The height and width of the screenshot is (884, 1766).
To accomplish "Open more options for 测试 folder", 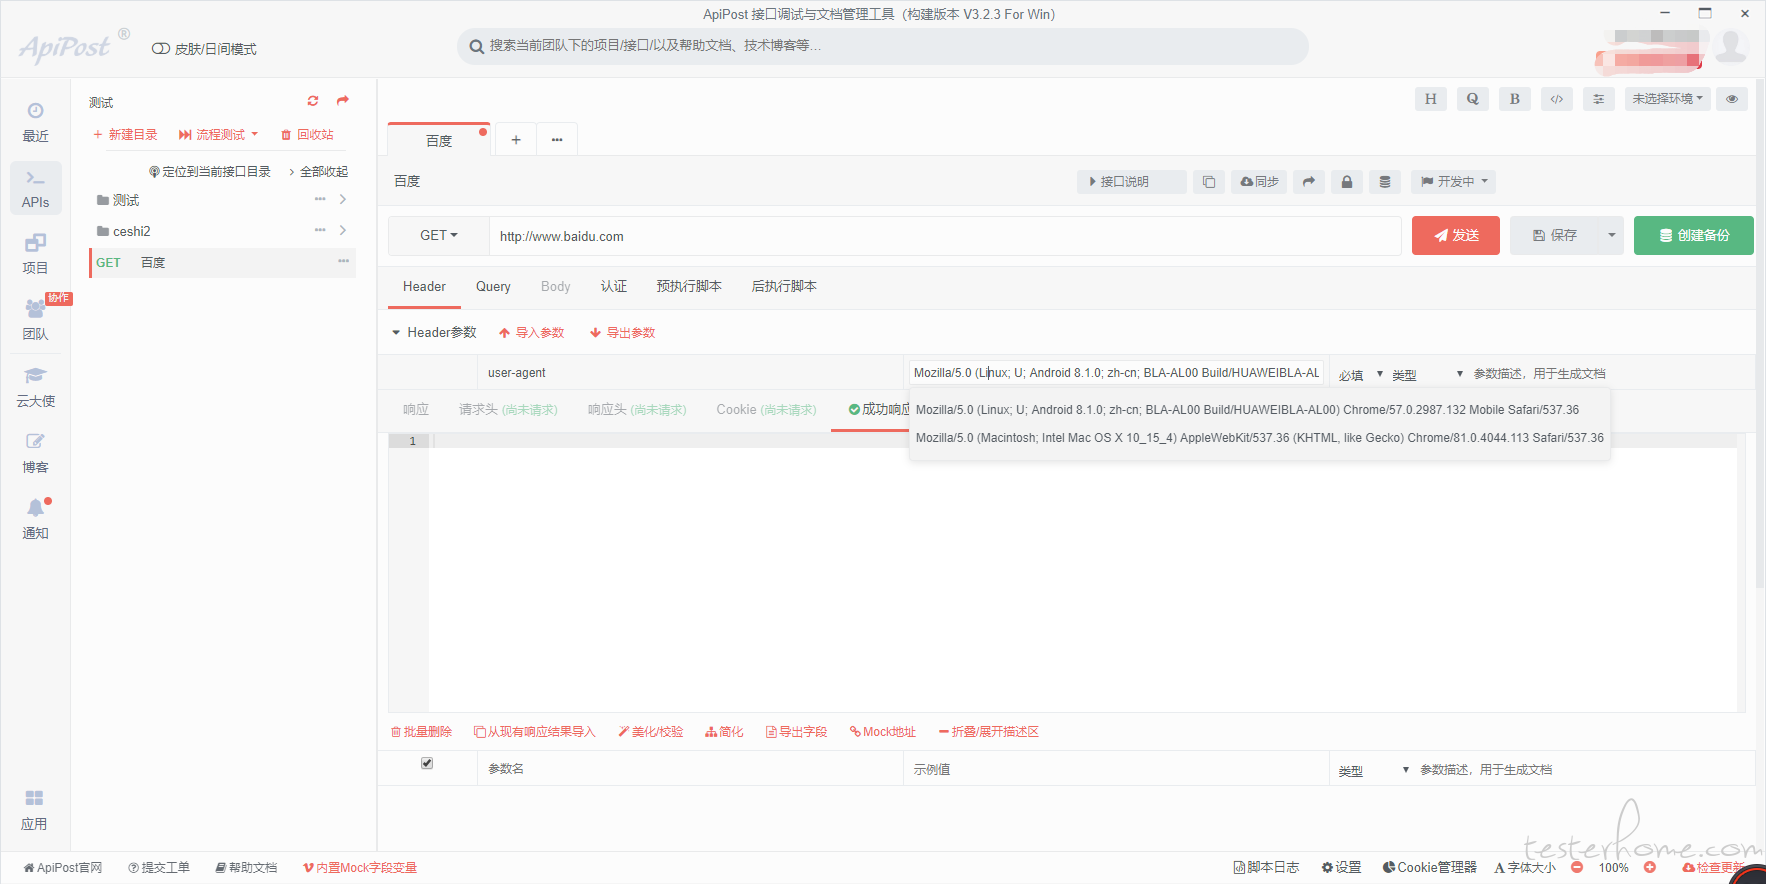I will coord(320,199).
